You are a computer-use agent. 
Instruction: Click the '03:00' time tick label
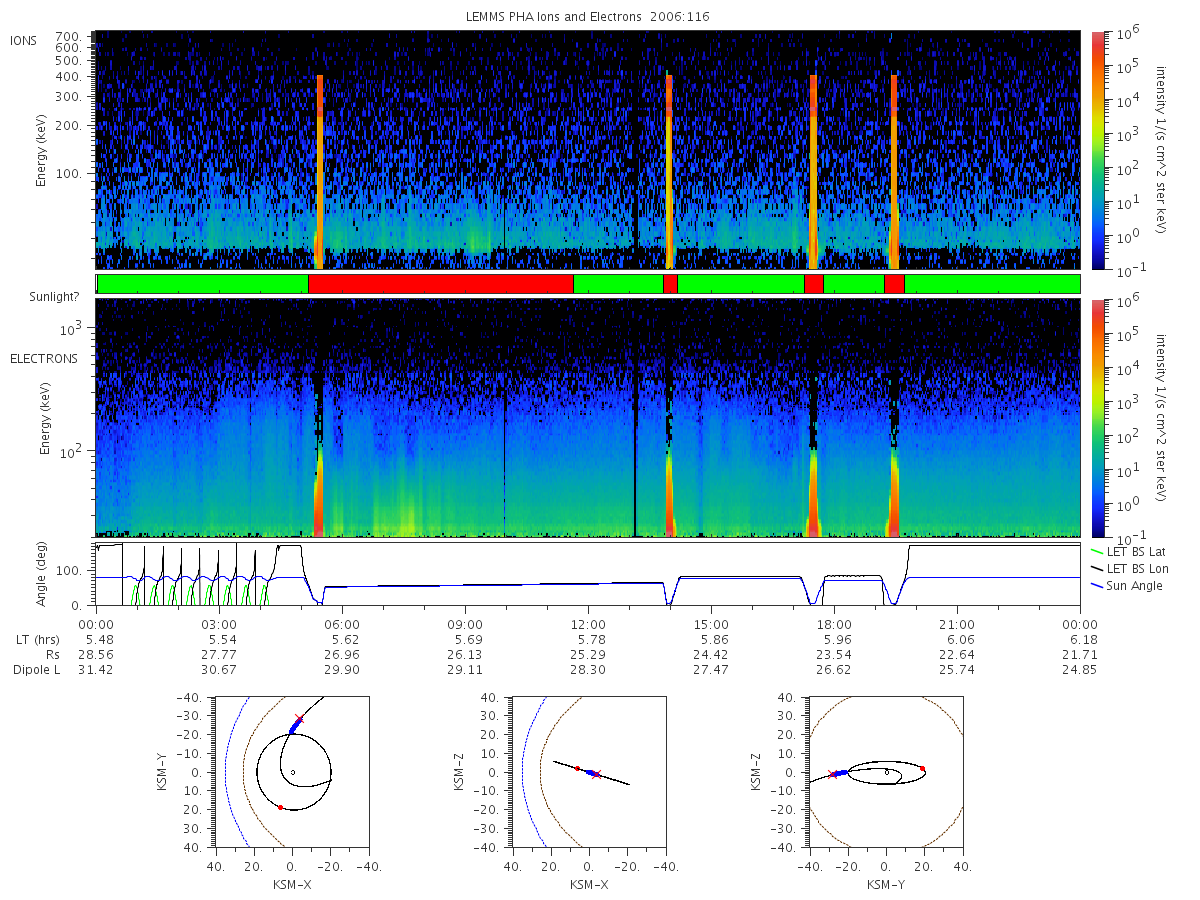(219, 624)
